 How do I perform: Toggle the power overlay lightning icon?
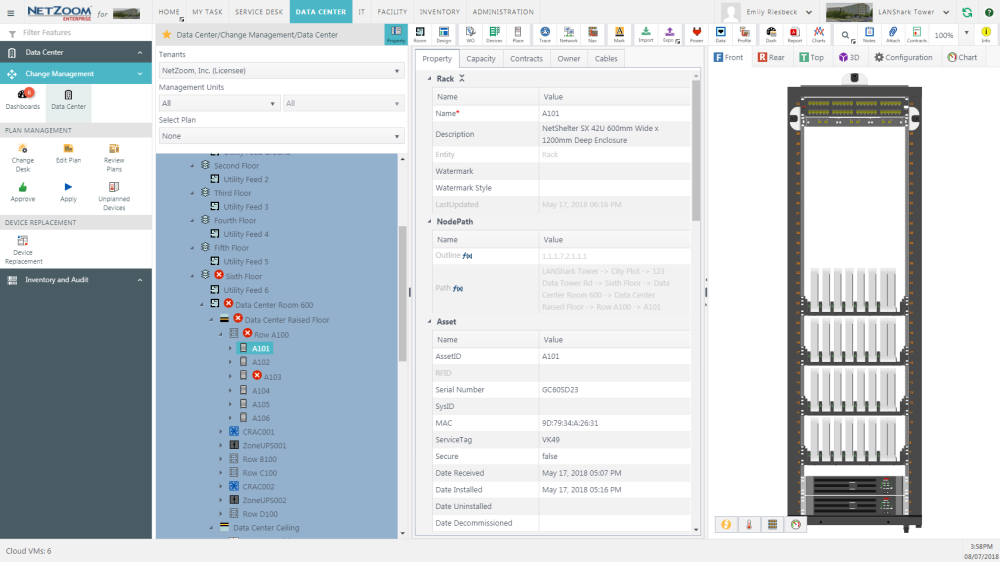pyautogui.click(x=726, y=524)
